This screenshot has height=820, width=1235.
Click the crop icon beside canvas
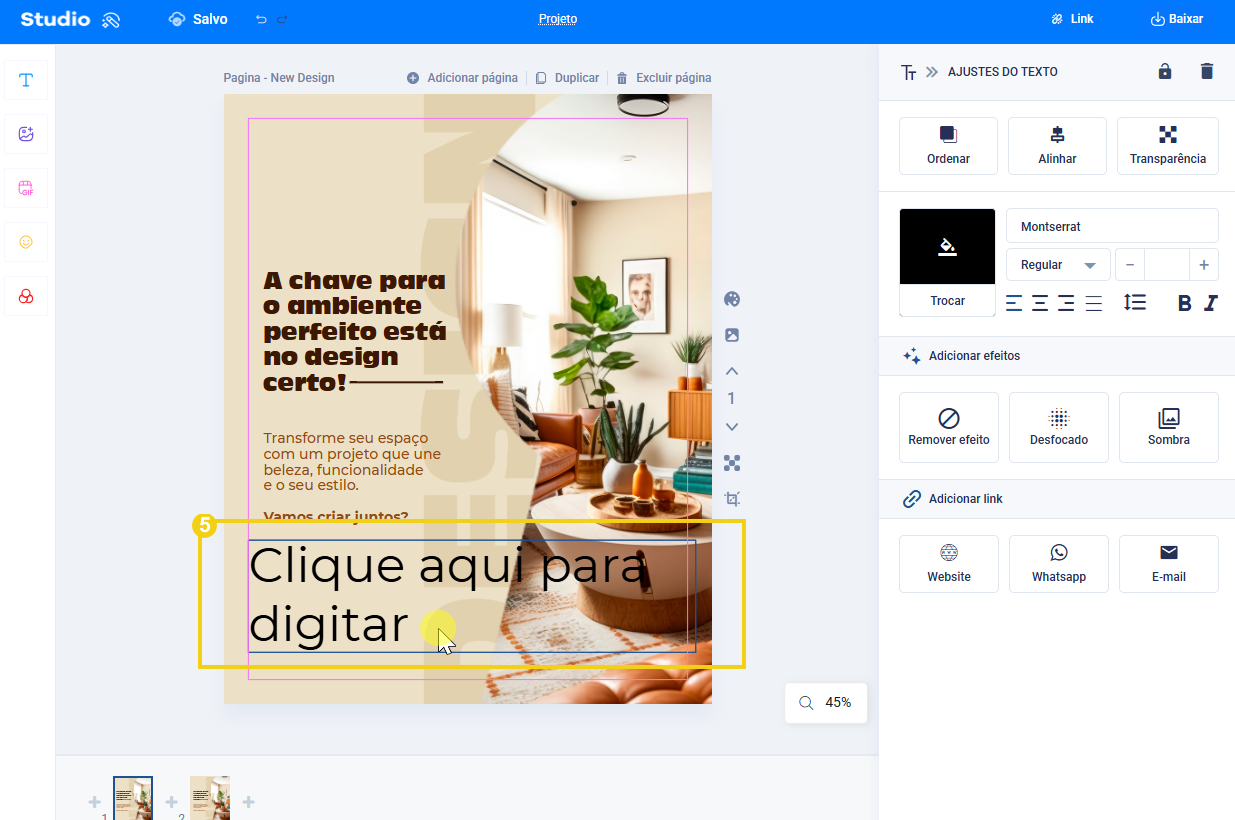[732, 499]
